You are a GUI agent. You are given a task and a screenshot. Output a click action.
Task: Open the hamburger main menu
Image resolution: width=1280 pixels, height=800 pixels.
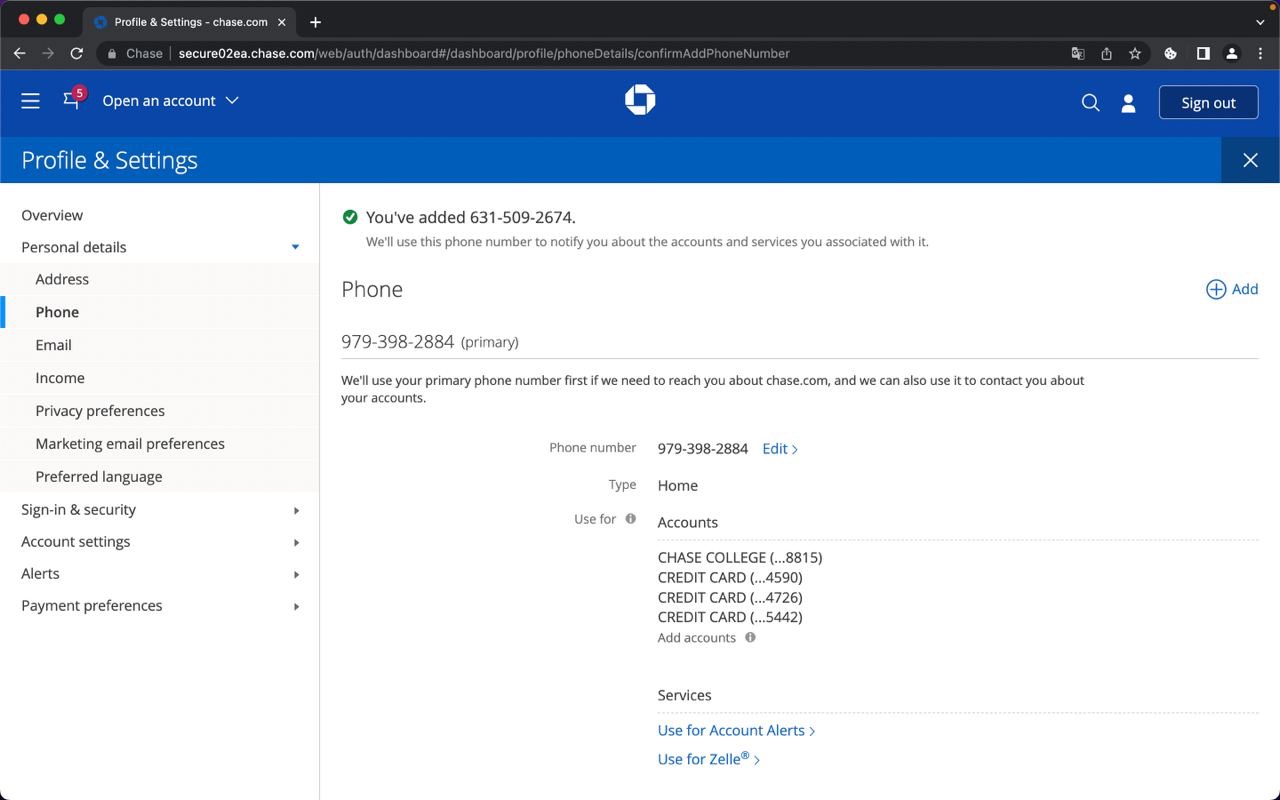coord(30,101)
